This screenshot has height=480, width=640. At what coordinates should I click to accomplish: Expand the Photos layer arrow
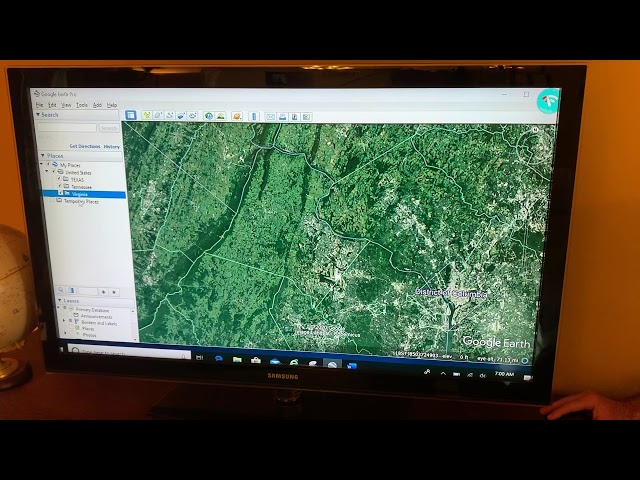65,334
